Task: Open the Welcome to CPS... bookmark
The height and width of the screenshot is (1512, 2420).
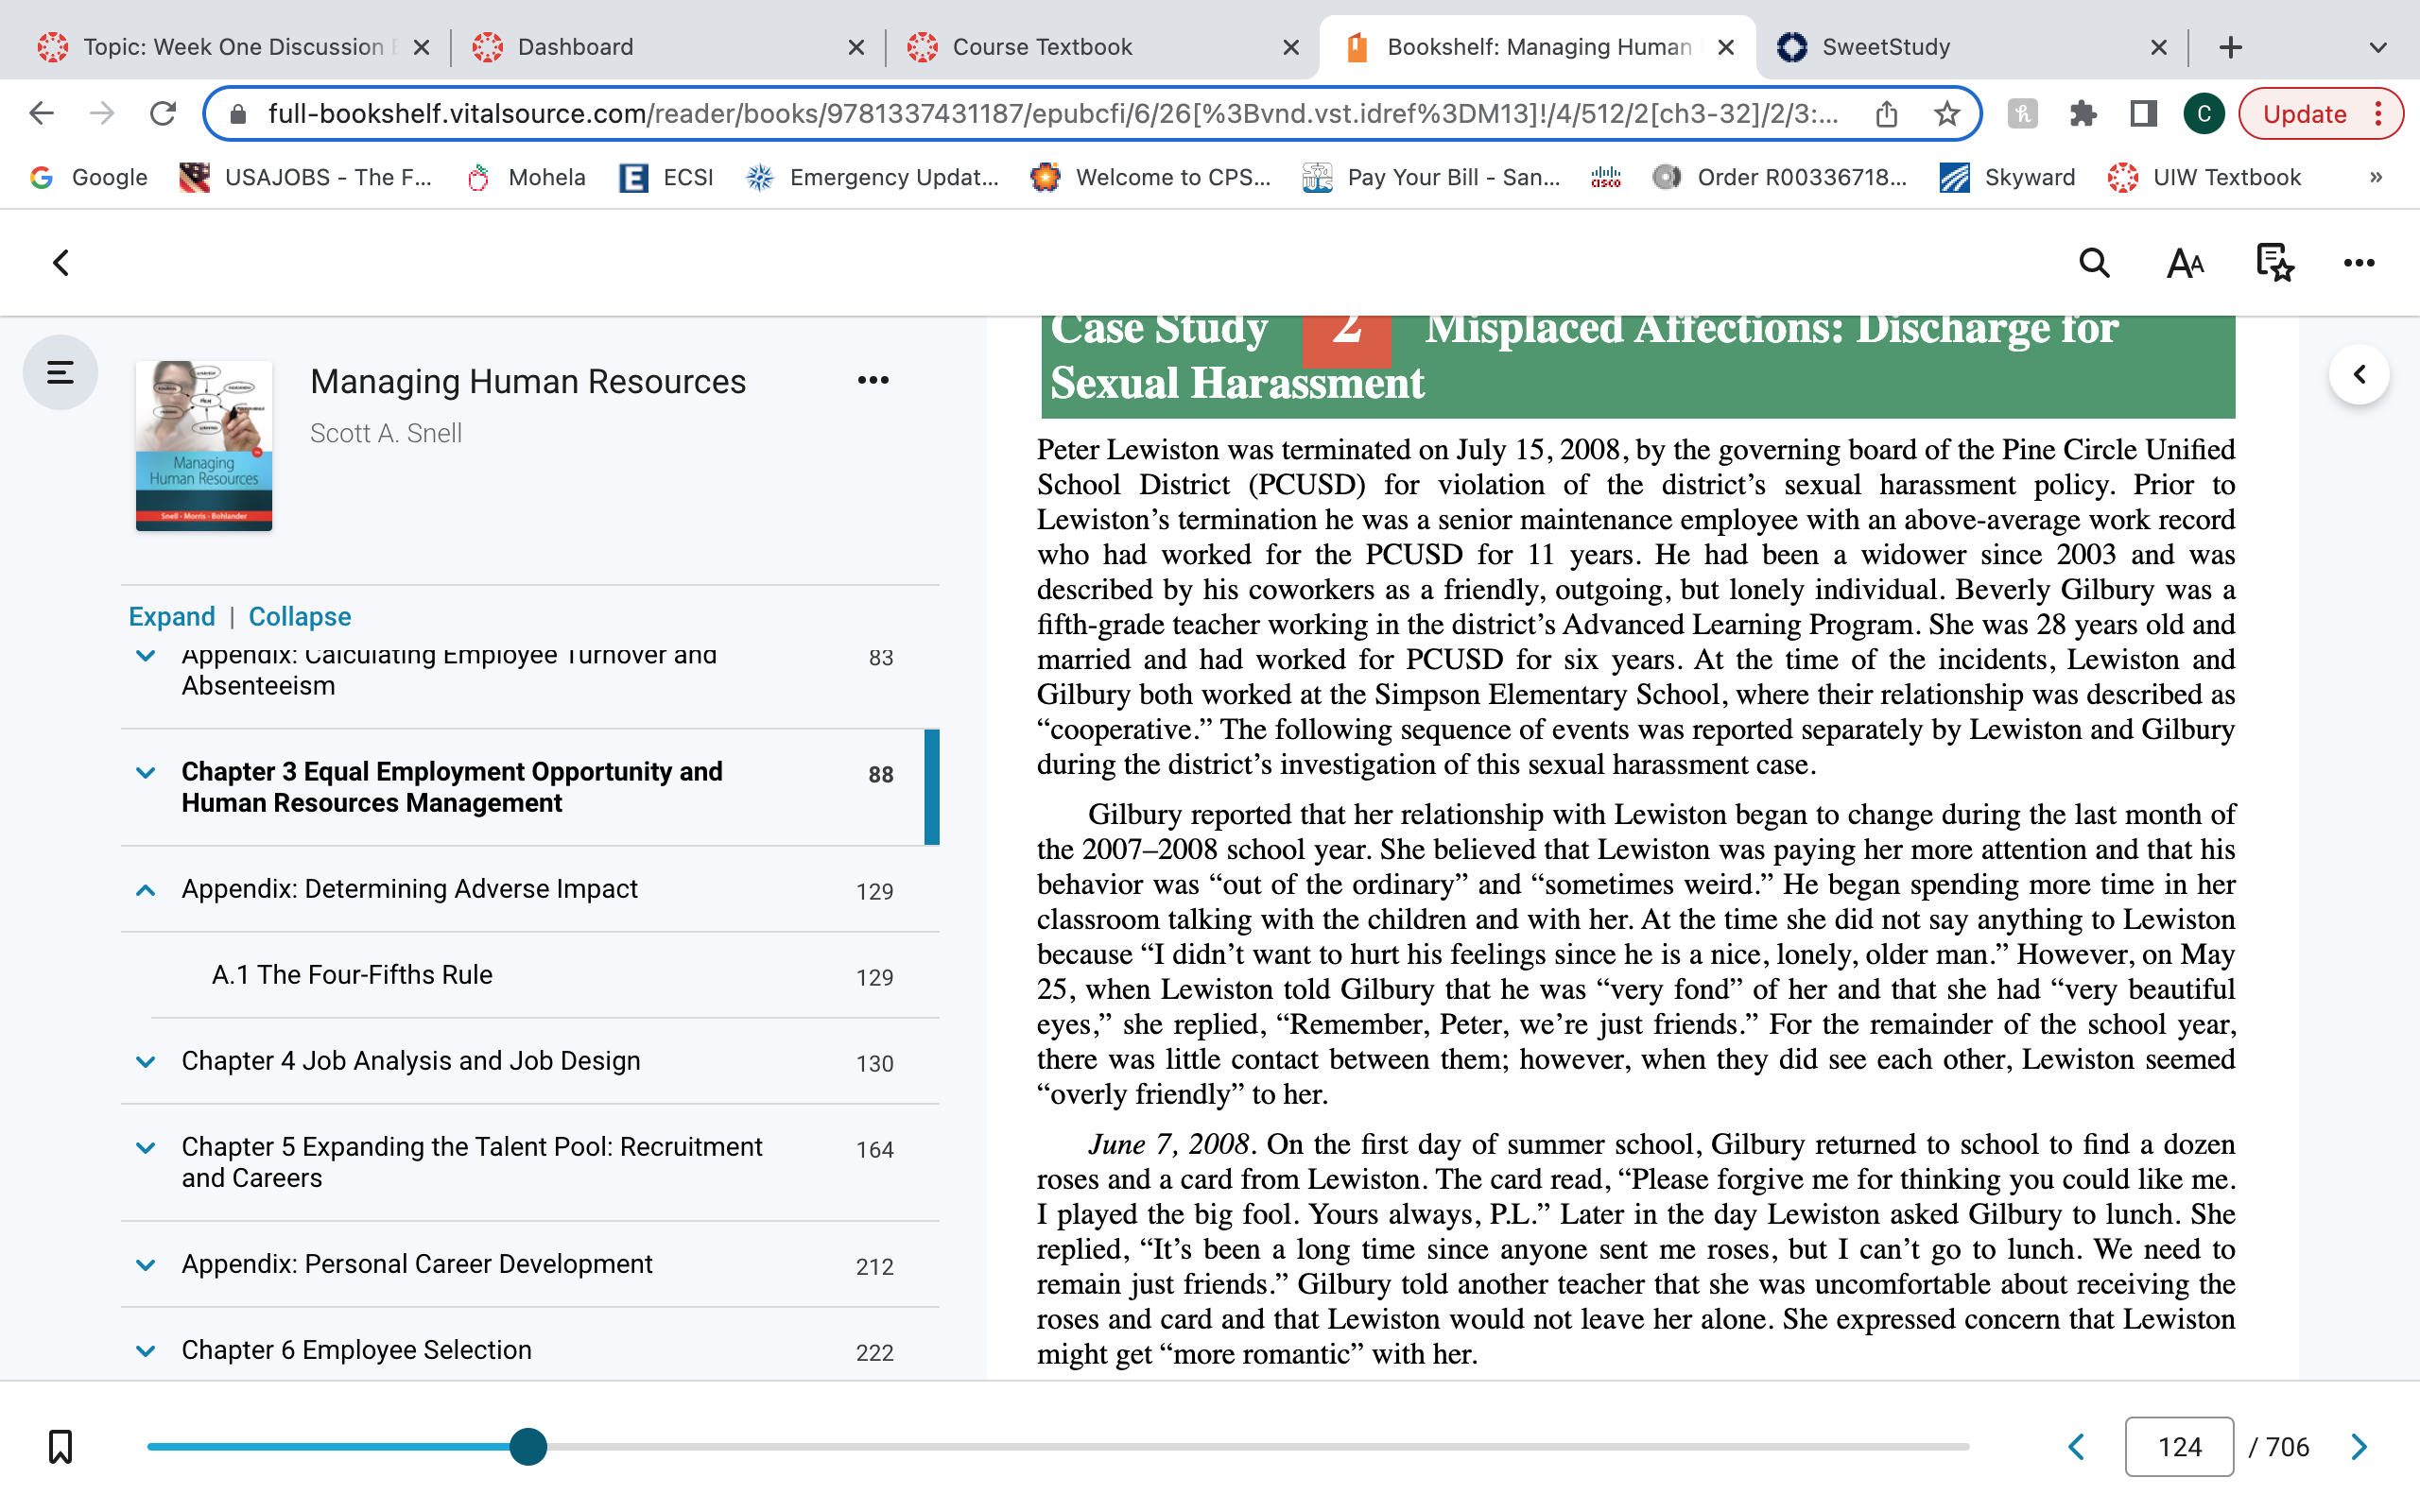Action: (1152, 177)
